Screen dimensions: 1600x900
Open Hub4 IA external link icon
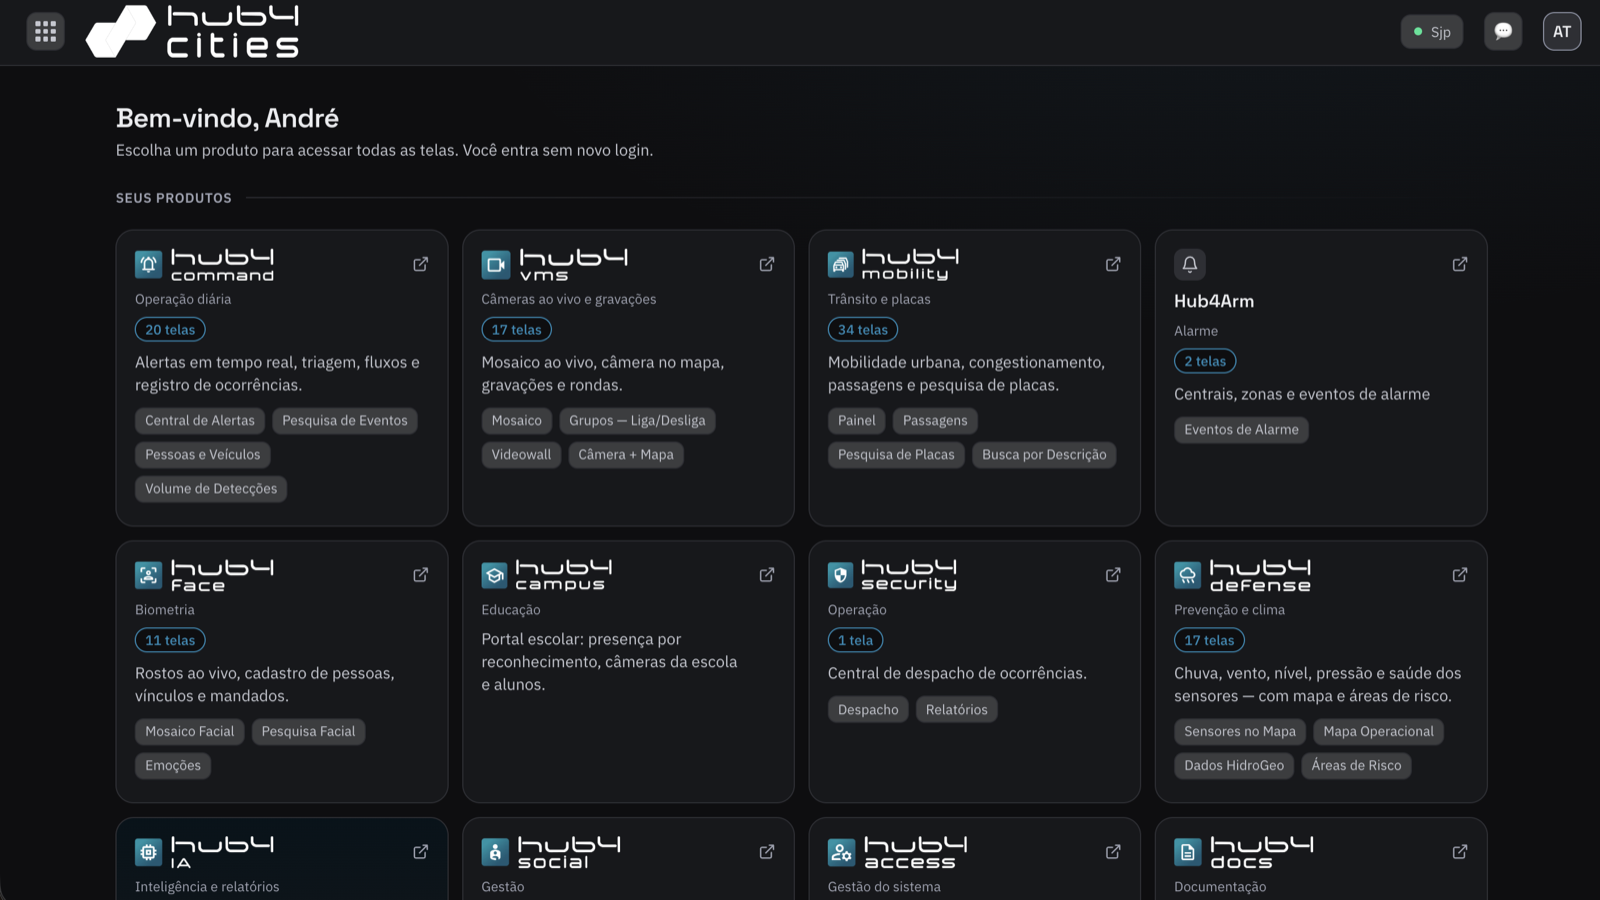(x=421, y=852)
